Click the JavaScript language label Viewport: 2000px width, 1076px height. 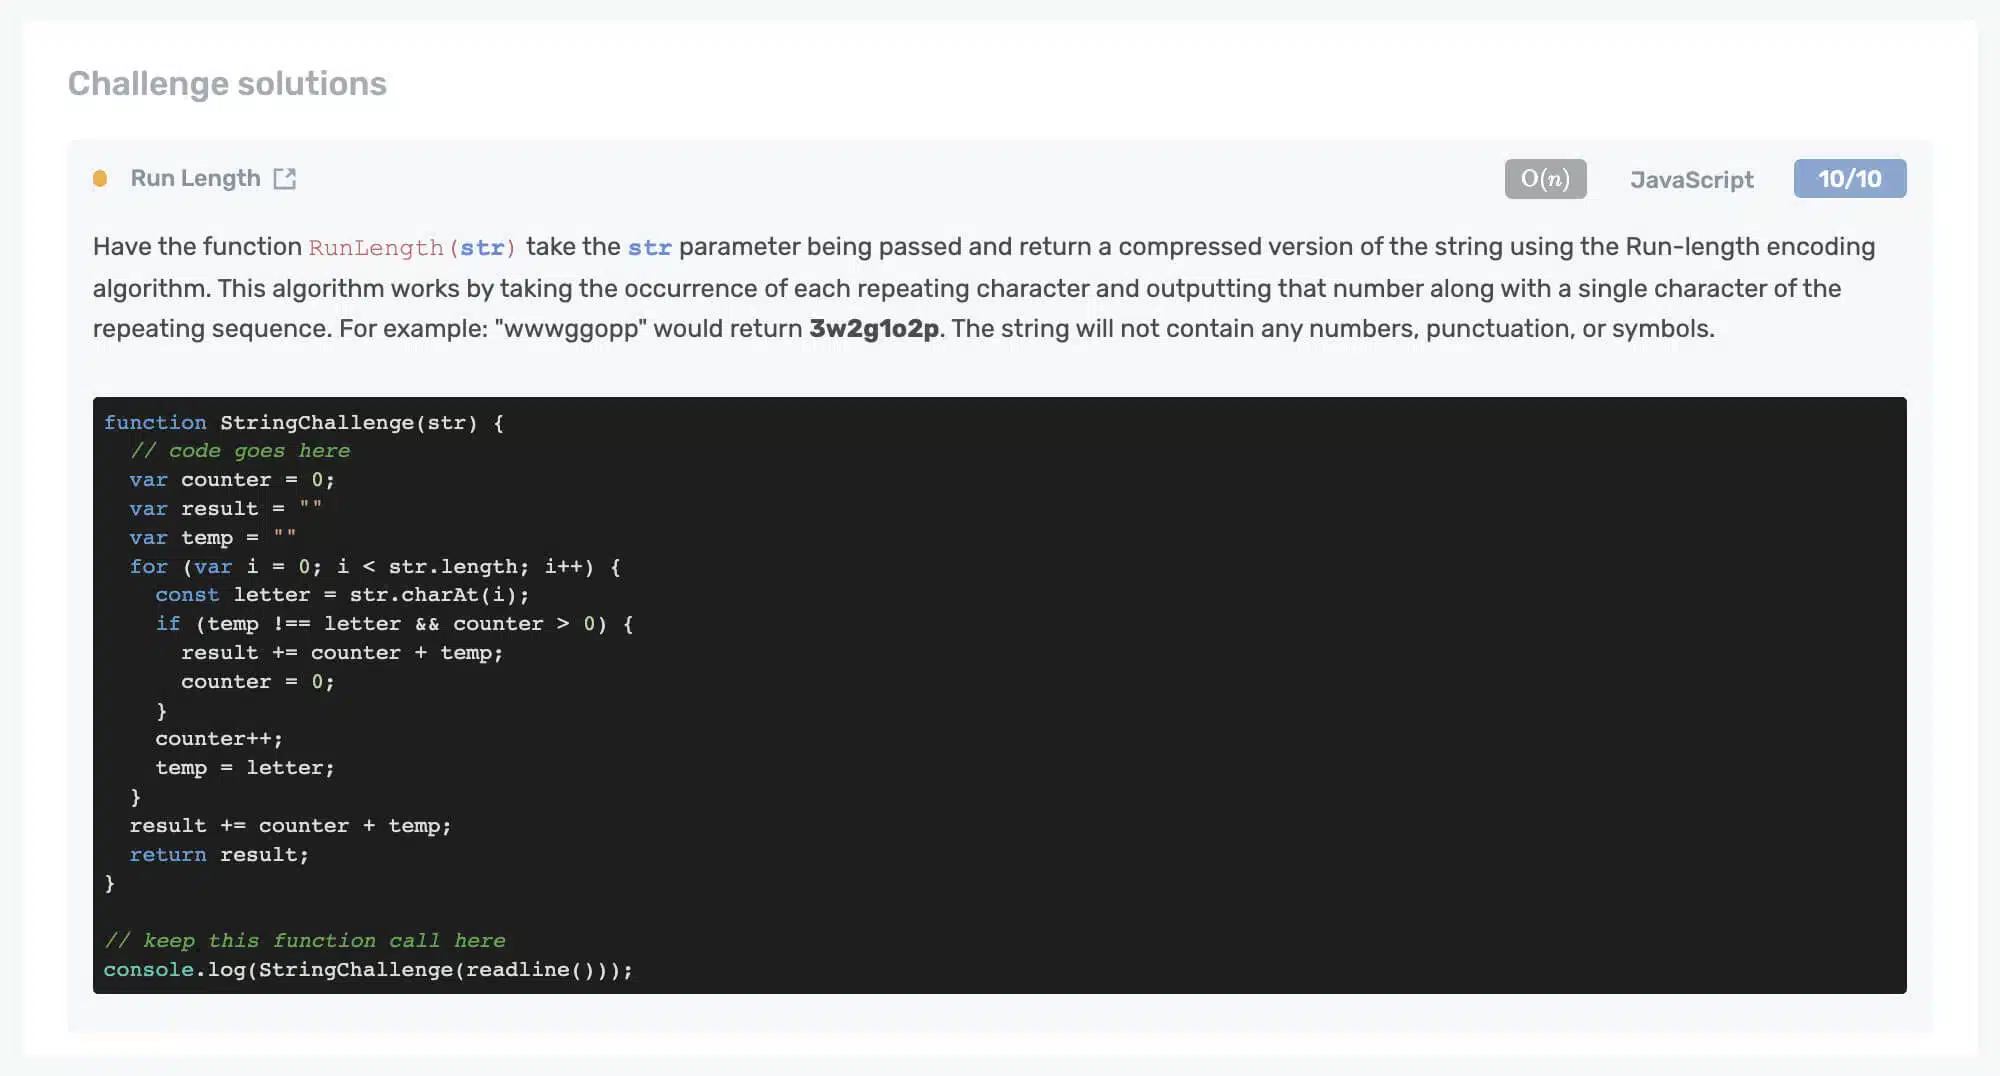click(1691, 180)
